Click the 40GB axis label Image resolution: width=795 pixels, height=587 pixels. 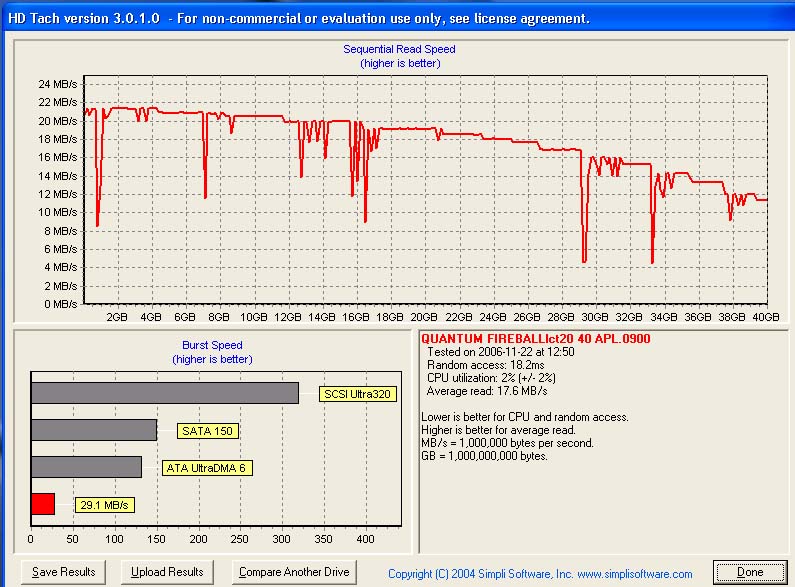click(766, 317)
